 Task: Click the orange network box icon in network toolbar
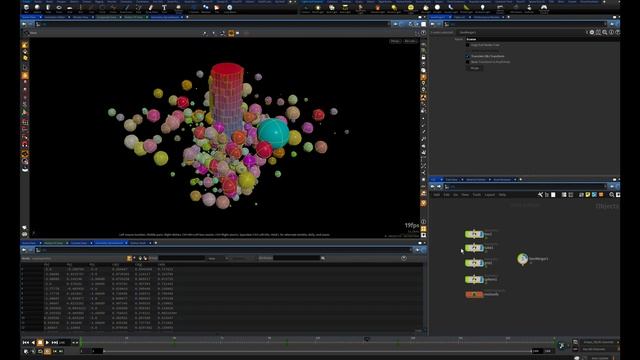tap(601, 195)
